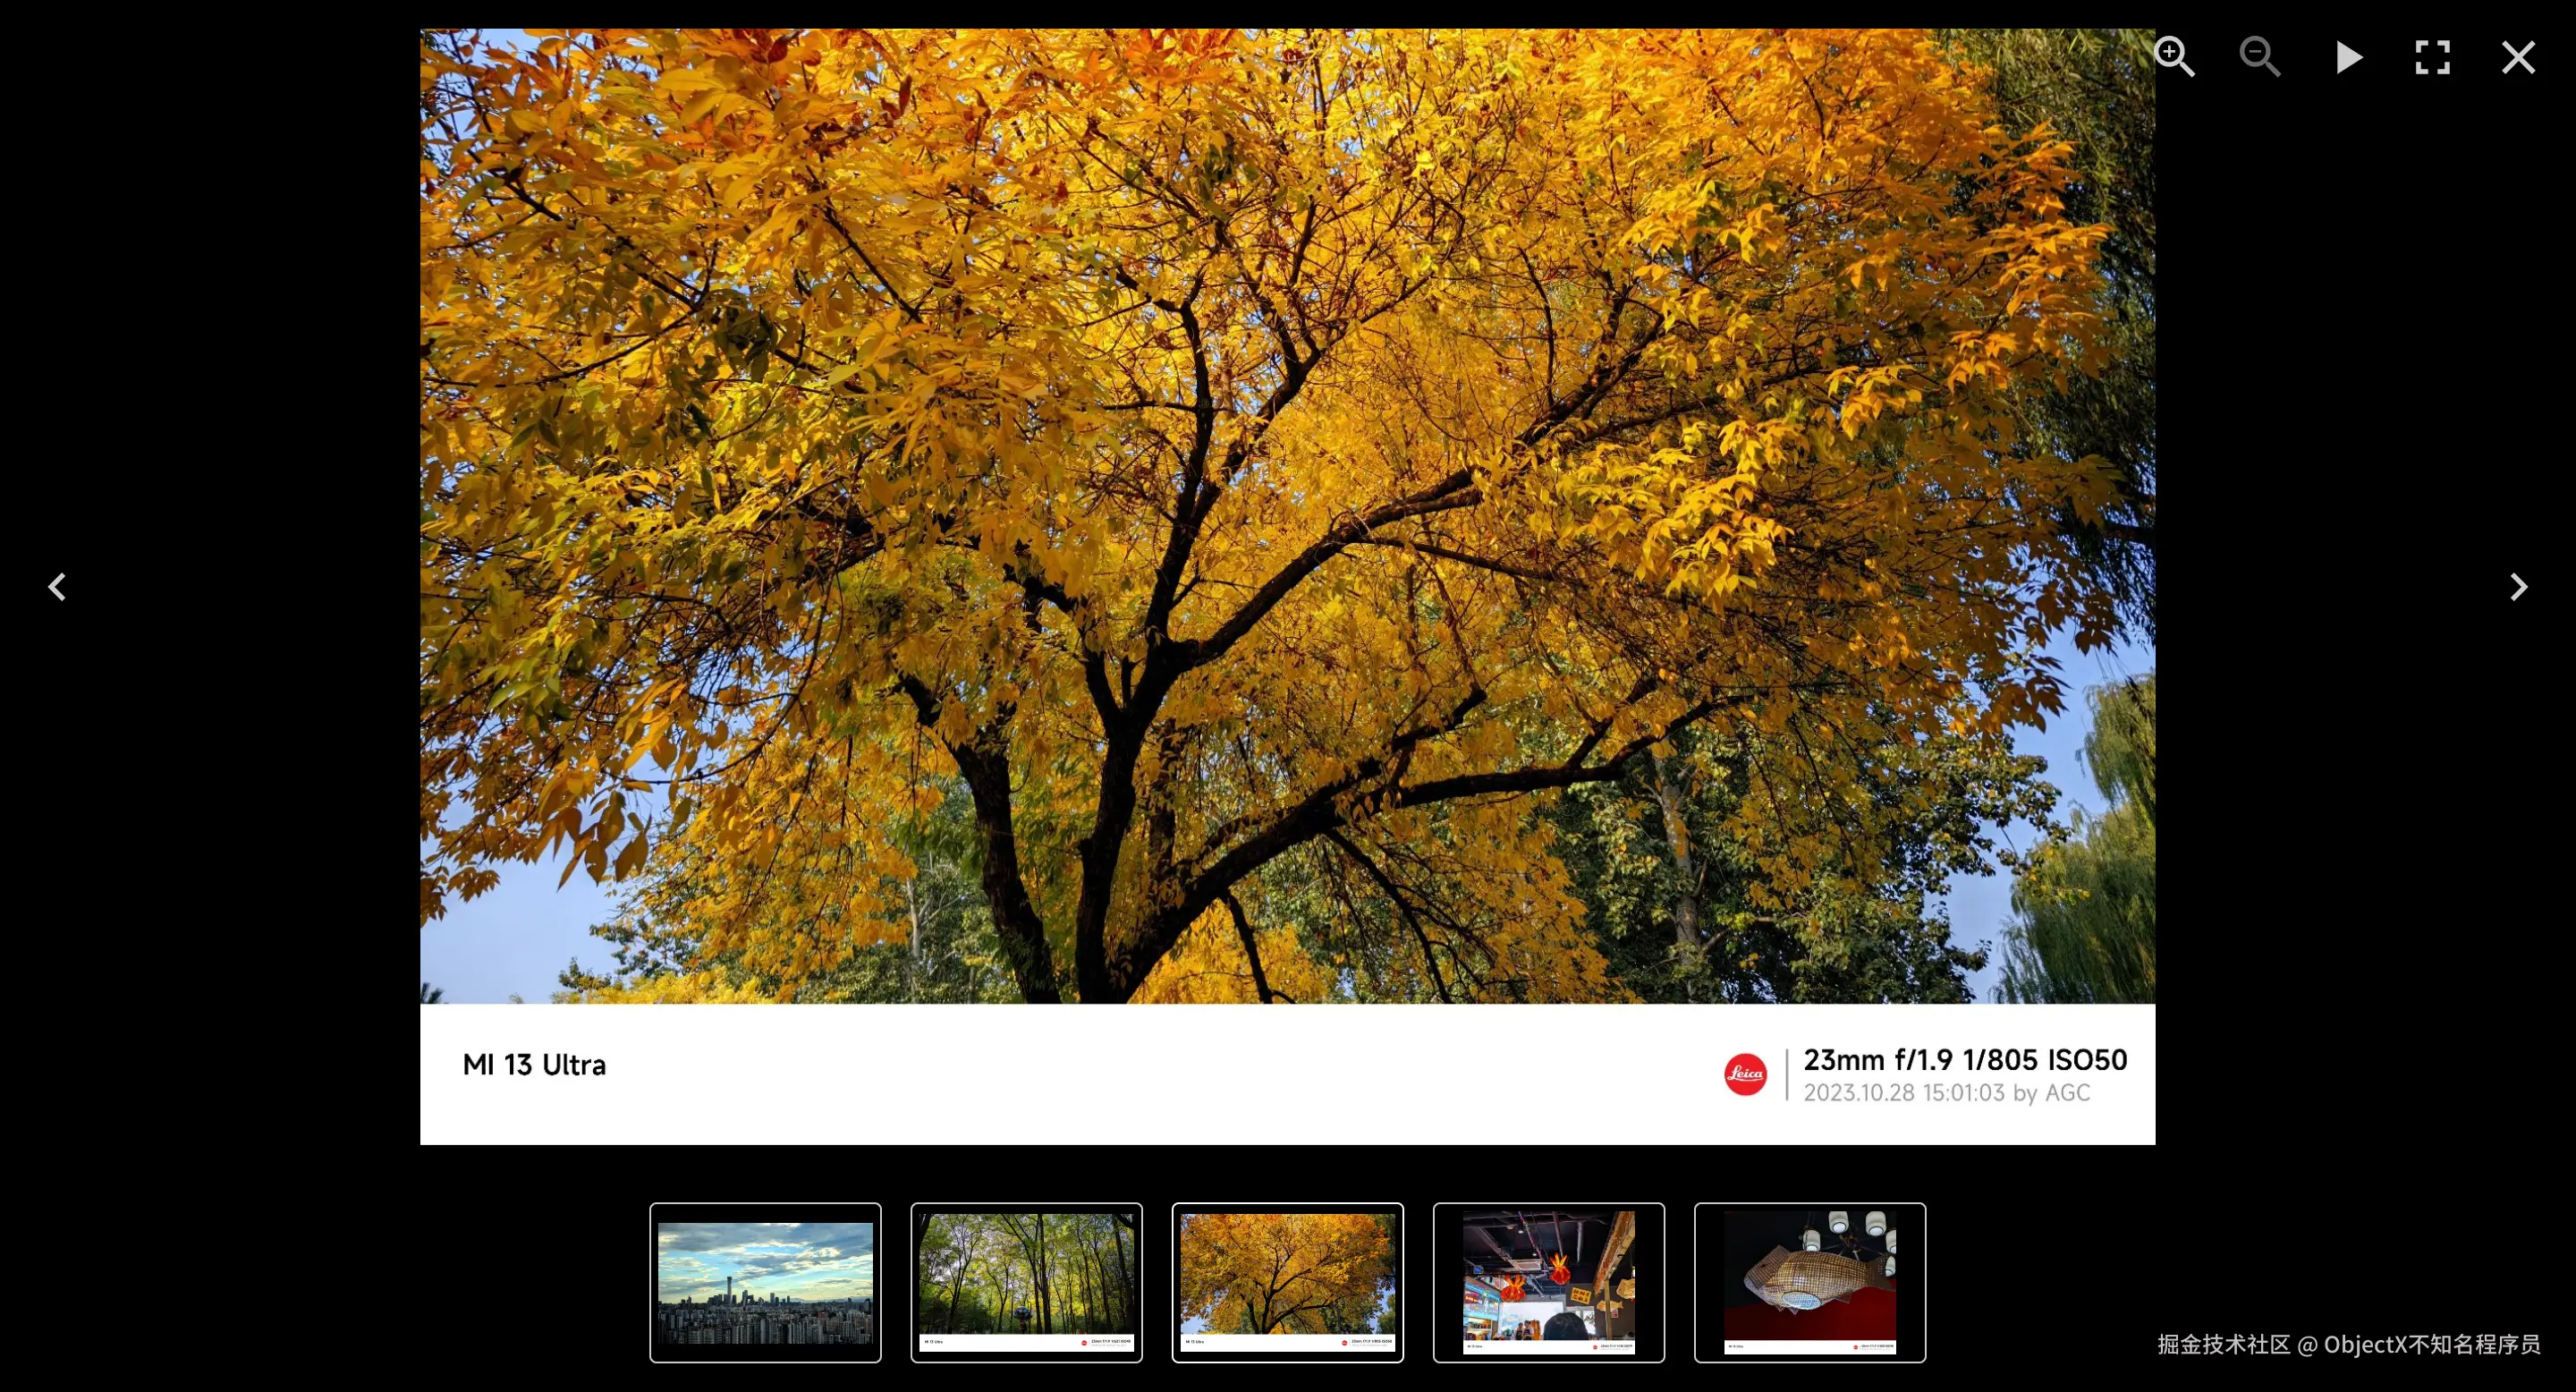Select the green forest thumbnail
2576x1392 pixels.
tap(1026, 1282)
